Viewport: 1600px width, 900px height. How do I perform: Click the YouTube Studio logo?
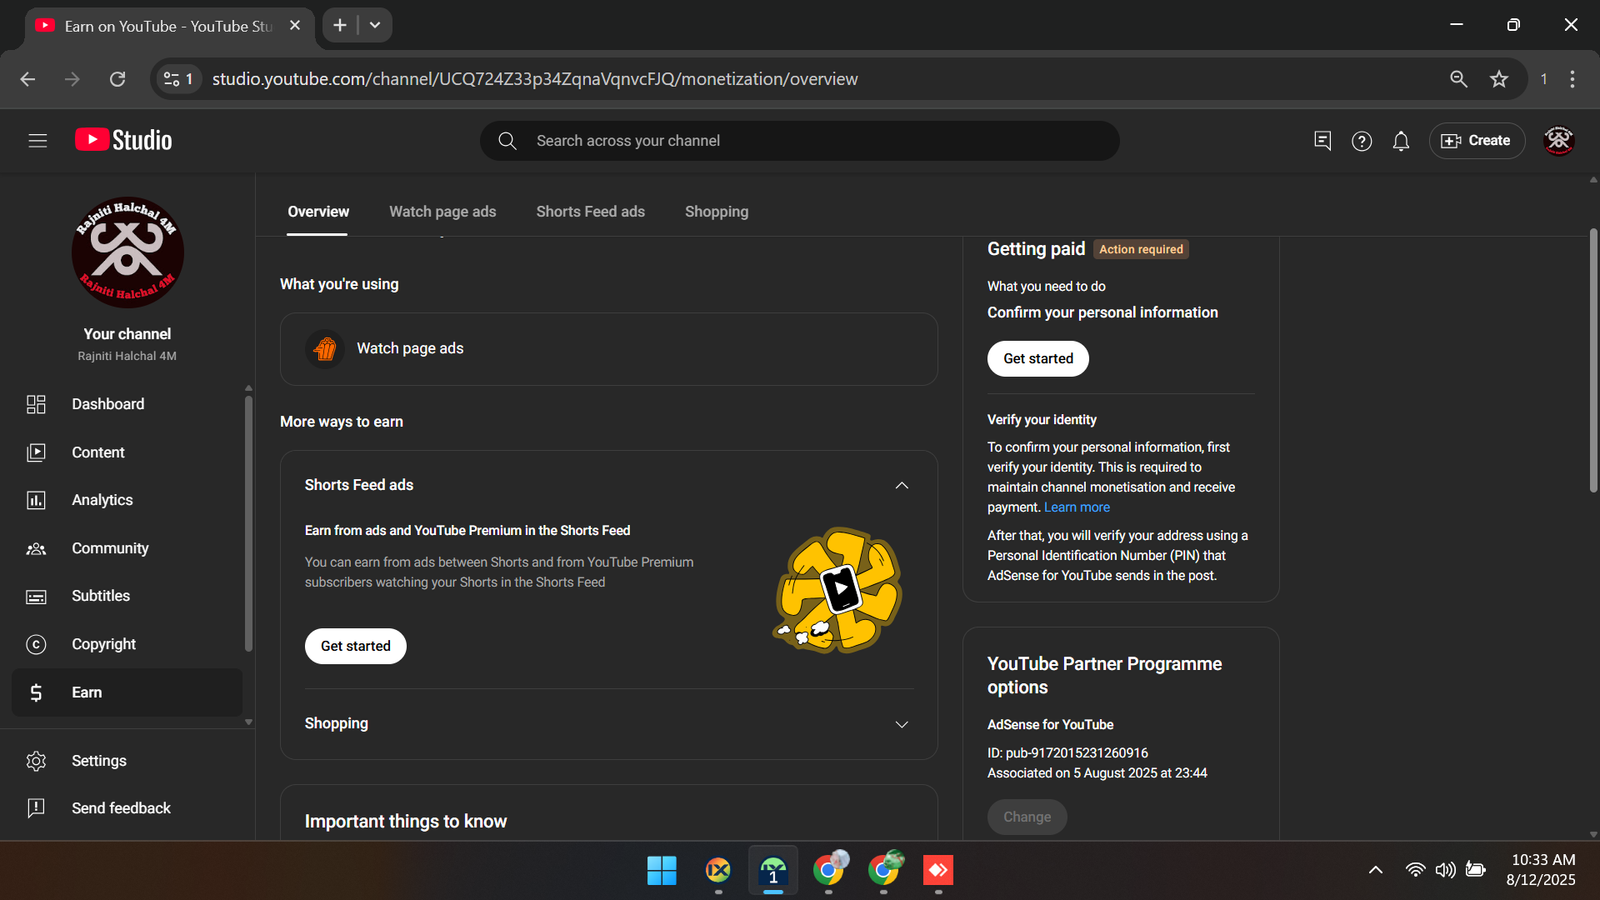coord(123,140)
